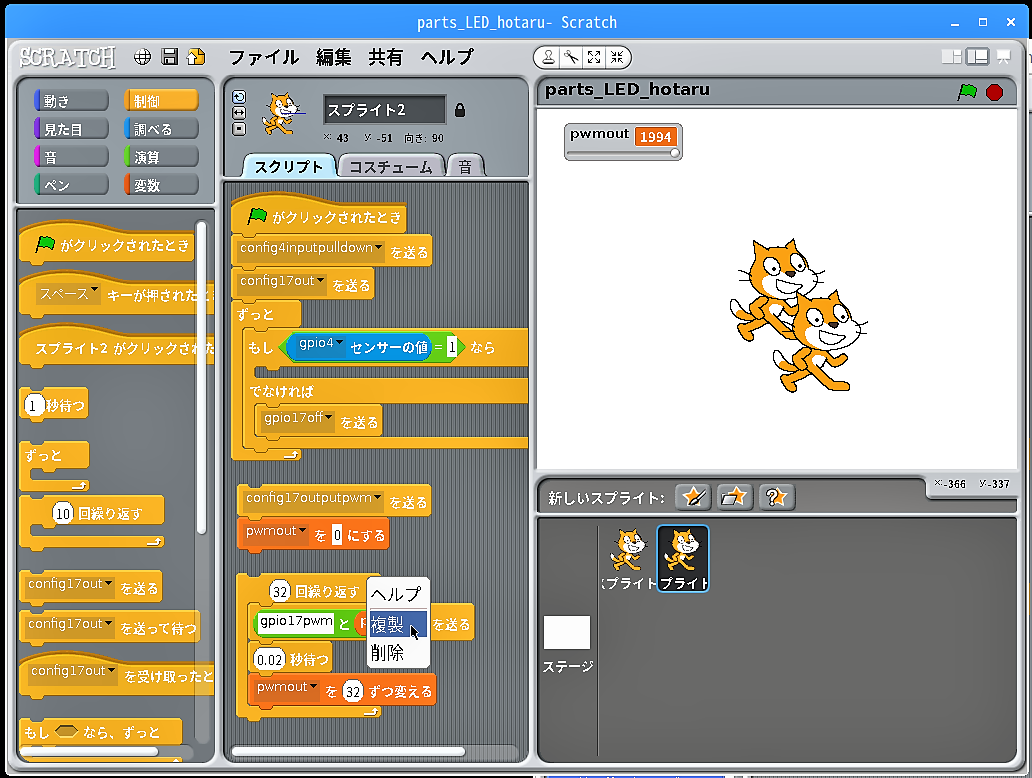Switch to the 音 tab
1032x778 pixels.
465,167
